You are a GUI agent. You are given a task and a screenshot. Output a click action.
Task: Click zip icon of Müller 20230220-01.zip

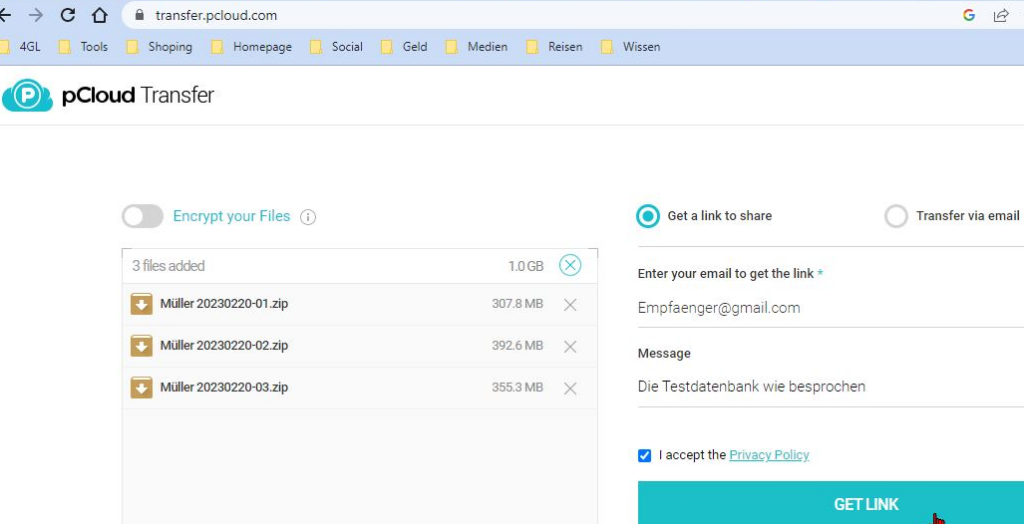tap(142, 304)
